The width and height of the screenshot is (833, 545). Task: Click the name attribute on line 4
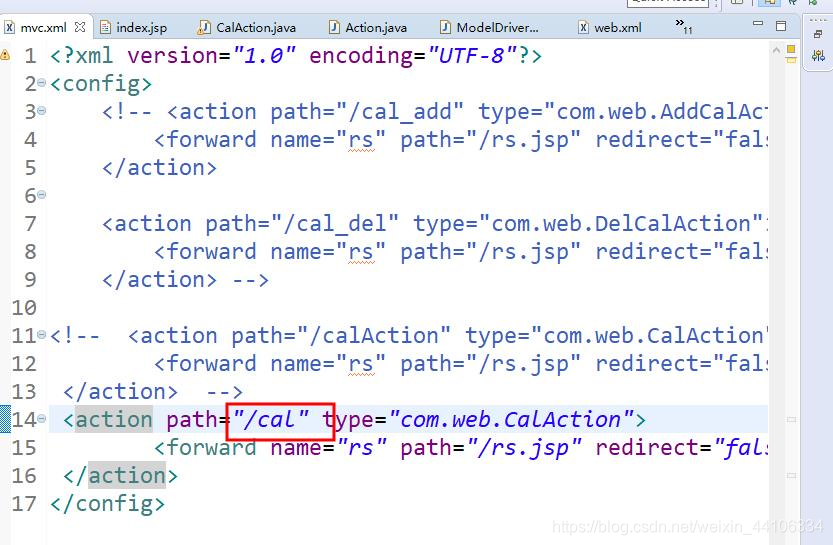click(296, 140)
